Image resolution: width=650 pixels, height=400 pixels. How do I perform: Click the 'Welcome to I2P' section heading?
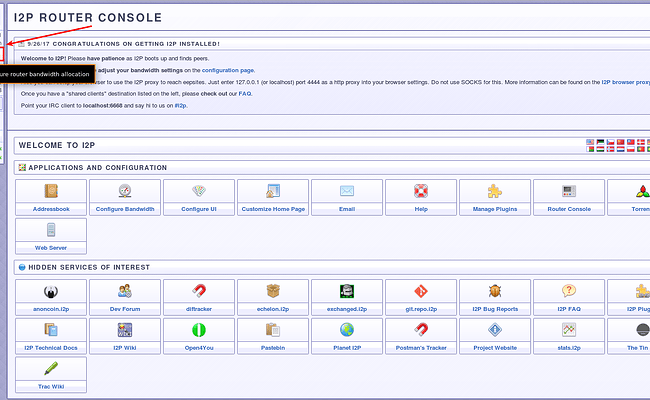[57, 145]
